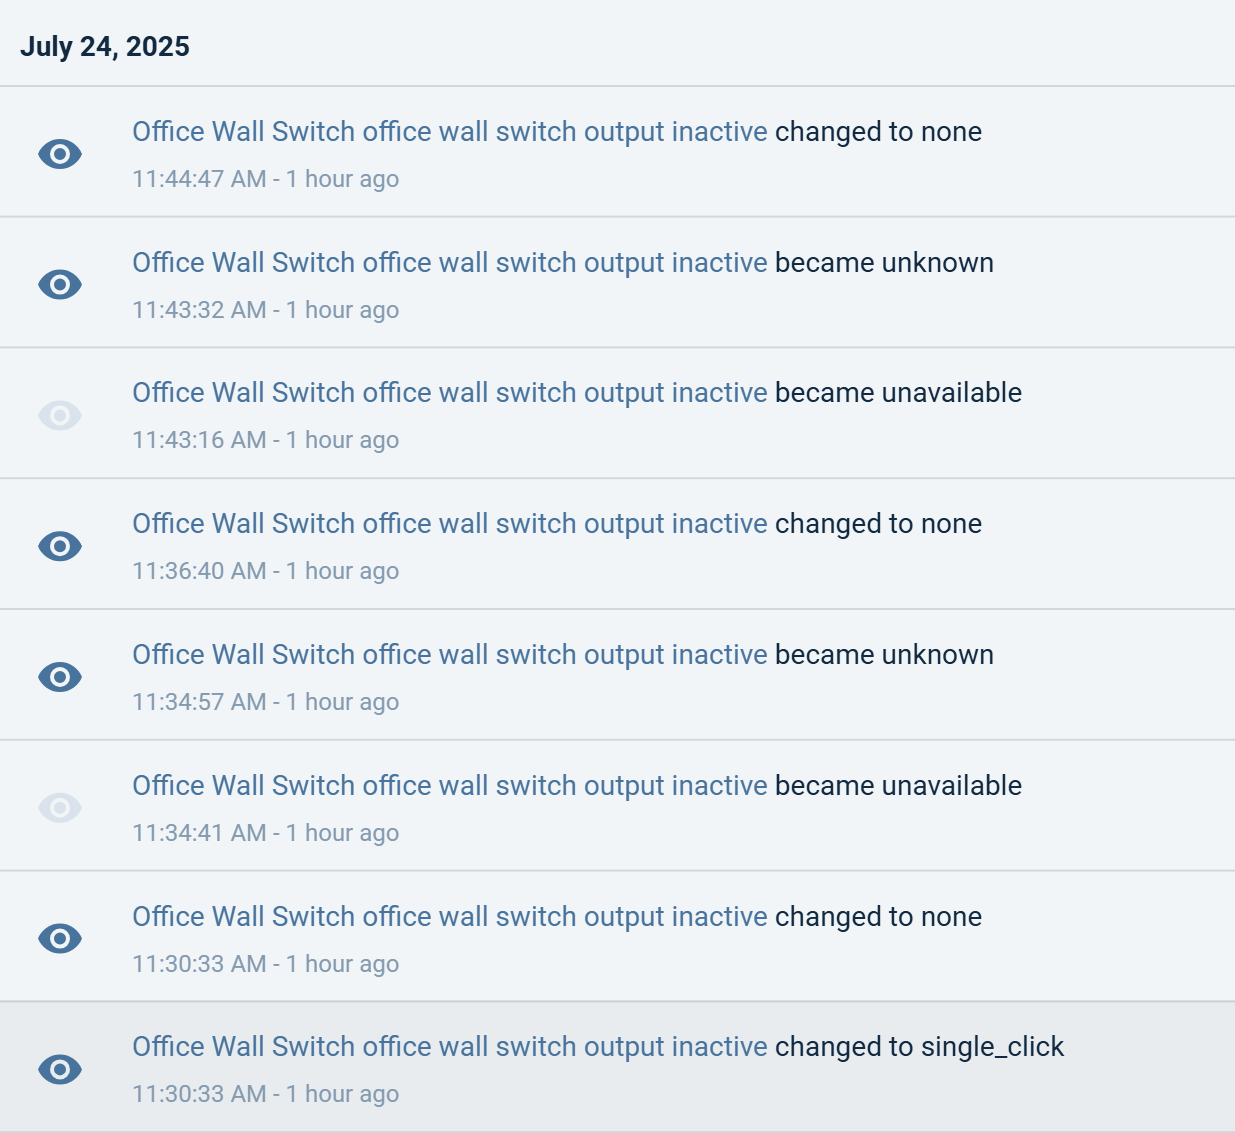Open the entity link in the single_click entry

point(450,1047)
